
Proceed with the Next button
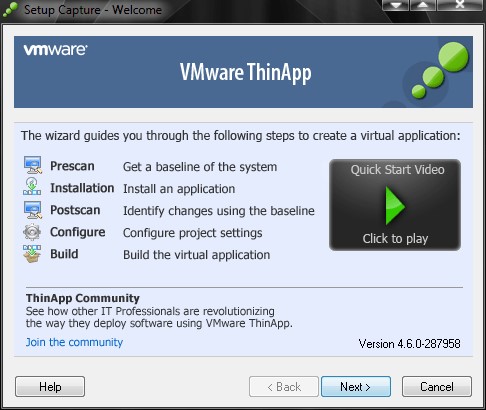(356, 387)
